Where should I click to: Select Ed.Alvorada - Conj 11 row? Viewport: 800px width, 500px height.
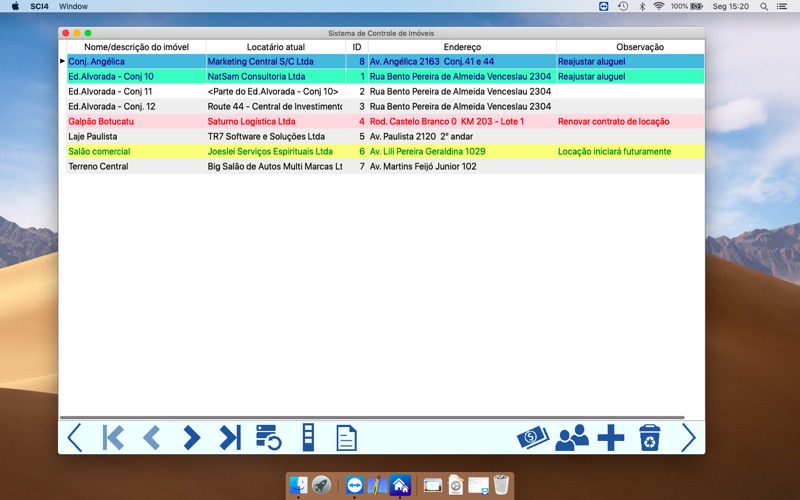[385, 91]
